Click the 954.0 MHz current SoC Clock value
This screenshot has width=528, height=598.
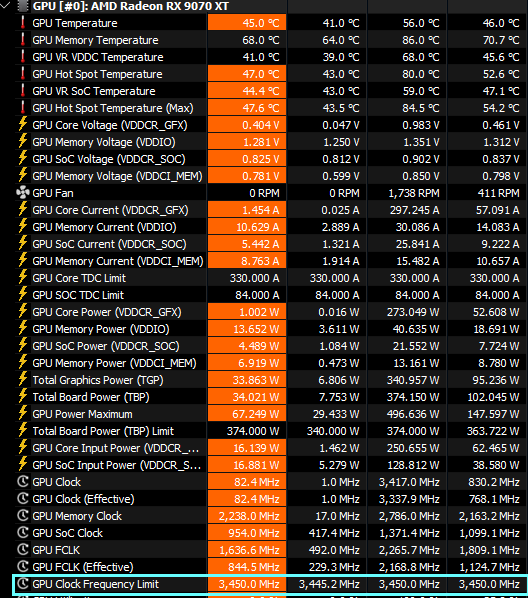[x=254, y=533]
